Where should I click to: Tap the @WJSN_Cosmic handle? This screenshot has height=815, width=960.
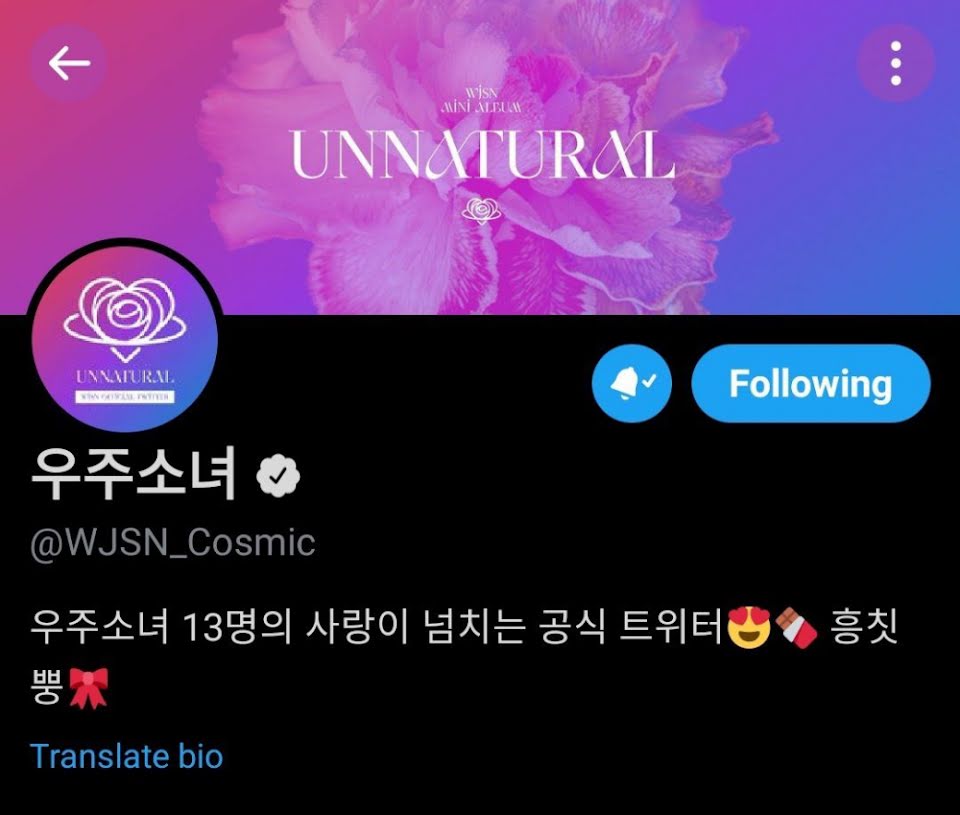click(173, 543)
